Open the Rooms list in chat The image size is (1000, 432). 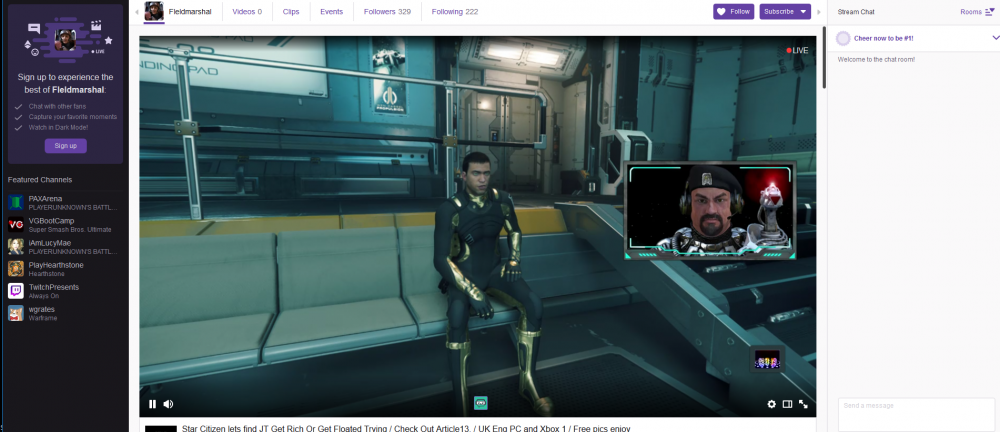click(x=974, y=12)
